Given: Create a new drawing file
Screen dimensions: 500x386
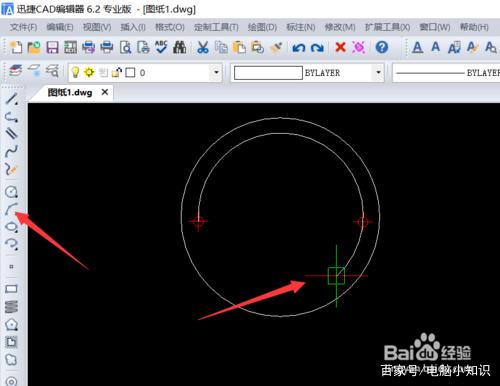Looking at the screenshot, I should point(16,47).
